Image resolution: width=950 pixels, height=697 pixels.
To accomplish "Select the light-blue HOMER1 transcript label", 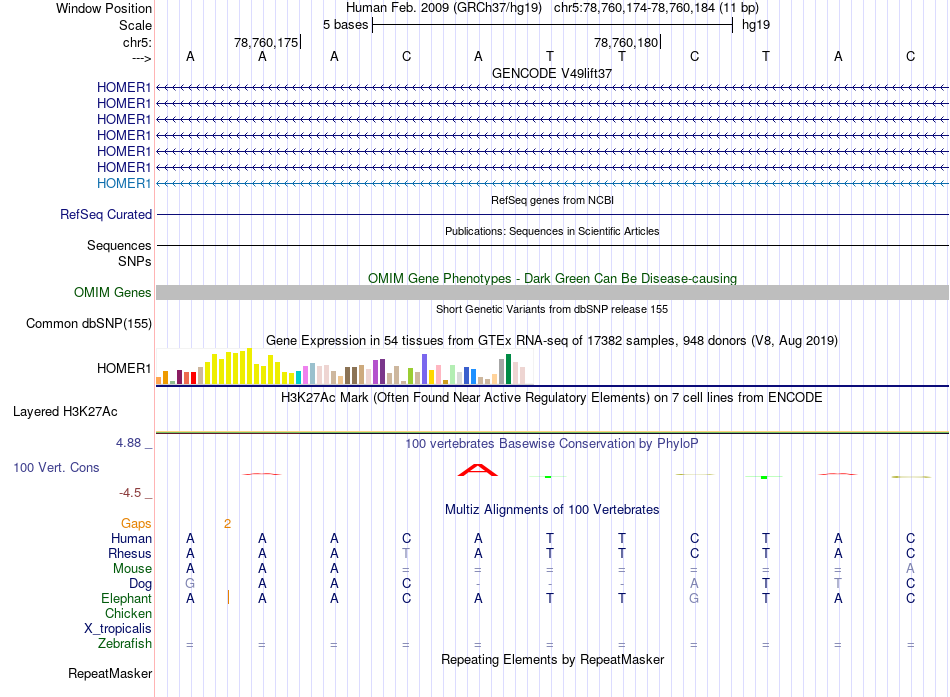I will (x=124, y=183).
